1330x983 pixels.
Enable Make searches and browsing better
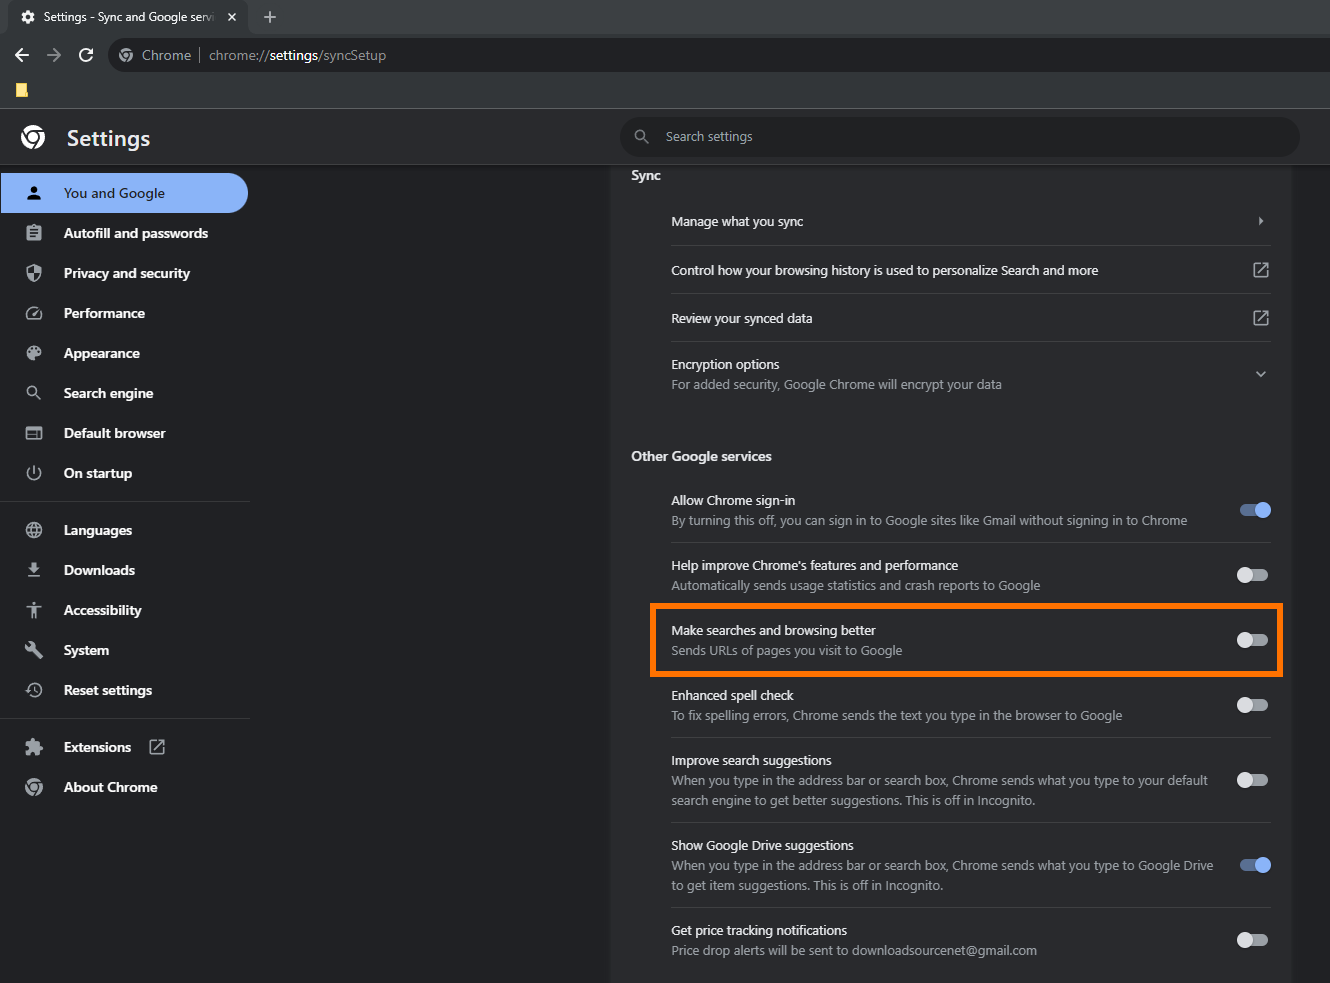[x=1252, y=640]
